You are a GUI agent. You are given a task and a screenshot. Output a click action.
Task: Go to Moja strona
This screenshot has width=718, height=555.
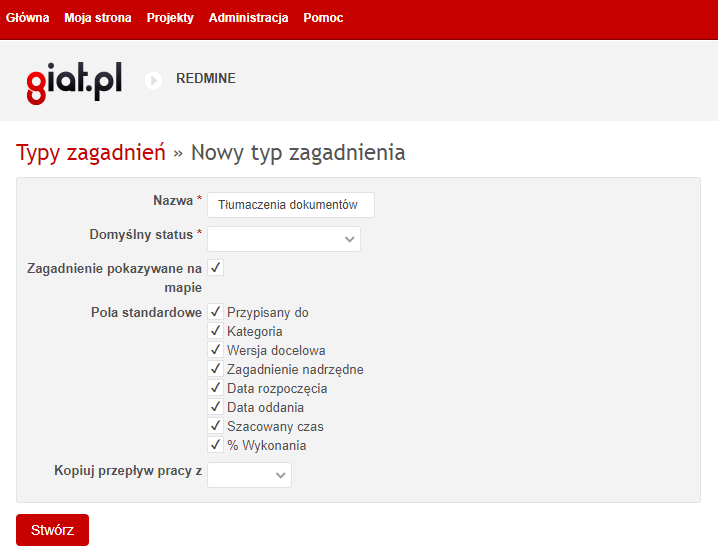98,18
